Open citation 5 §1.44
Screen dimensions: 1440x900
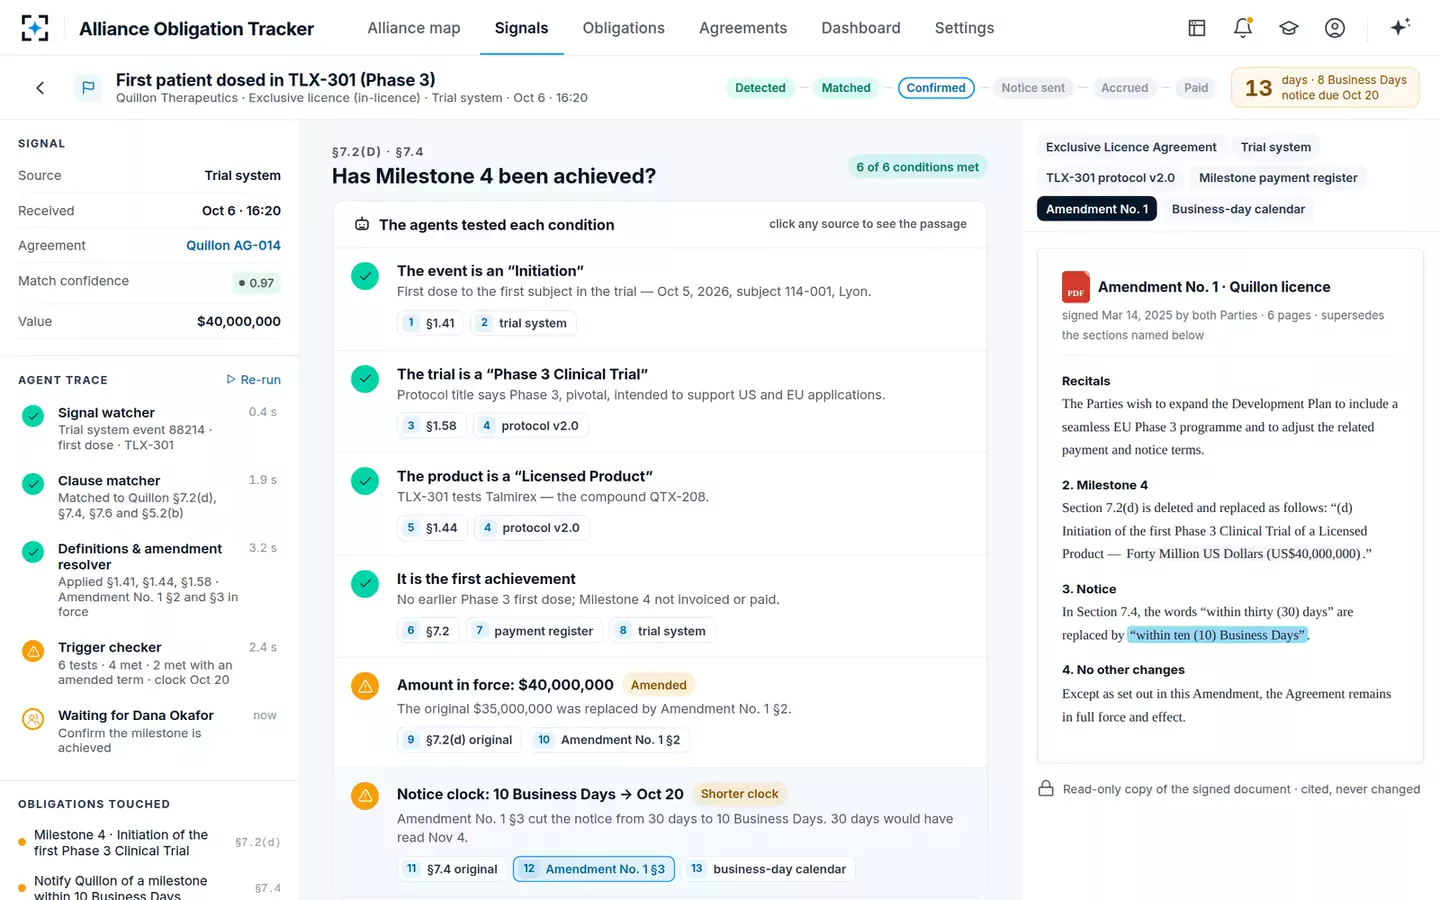click(x=431, y=528)
